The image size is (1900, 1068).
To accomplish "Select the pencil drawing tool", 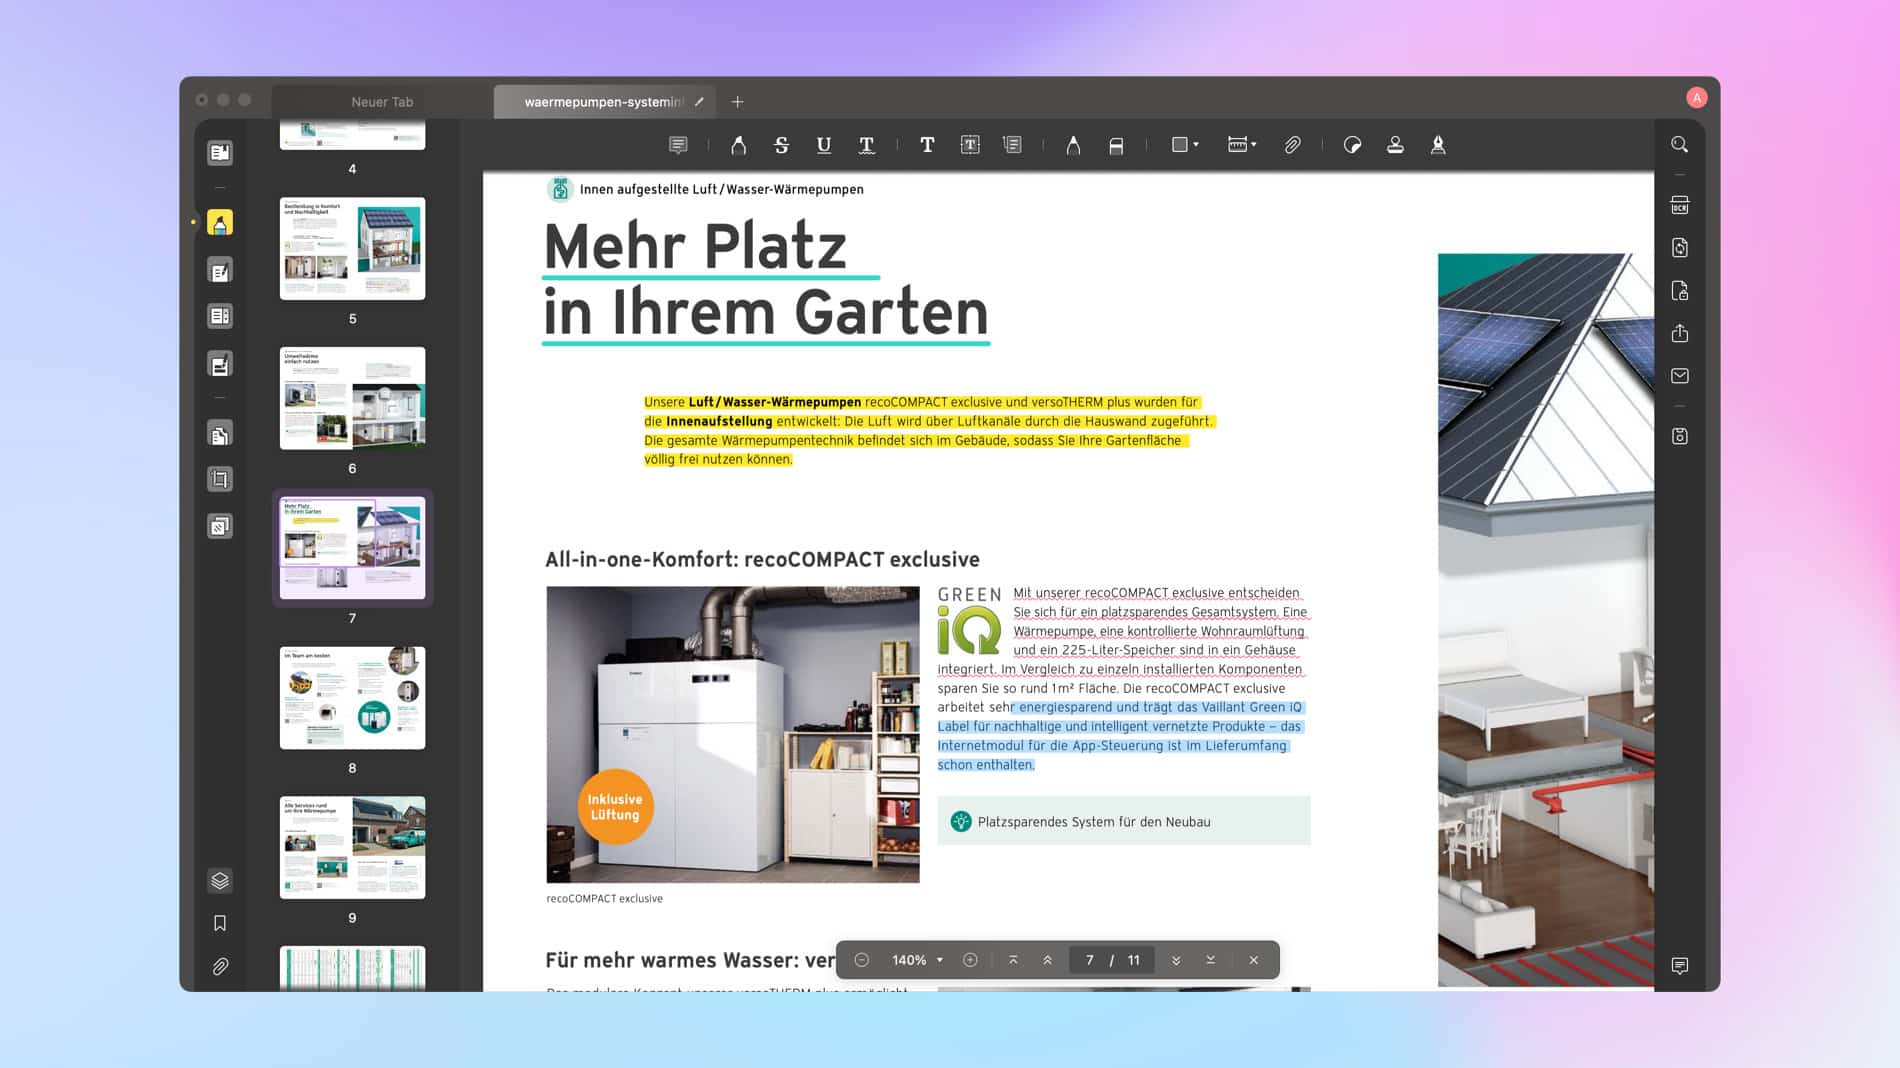I will tap(1073, 145).
